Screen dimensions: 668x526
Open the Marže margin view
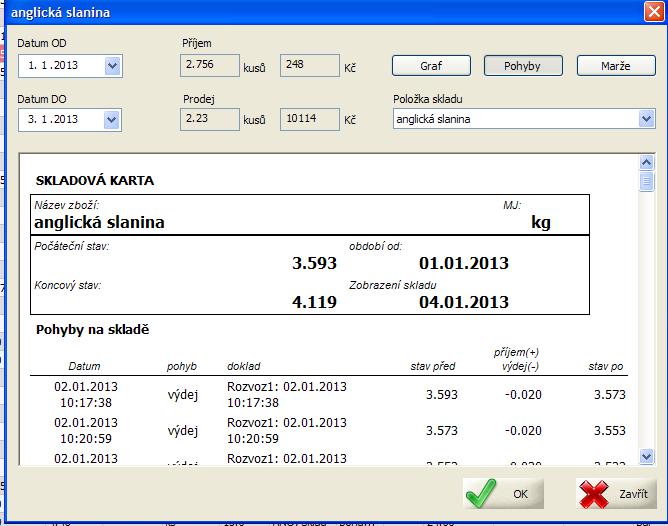tap(616, 66)
